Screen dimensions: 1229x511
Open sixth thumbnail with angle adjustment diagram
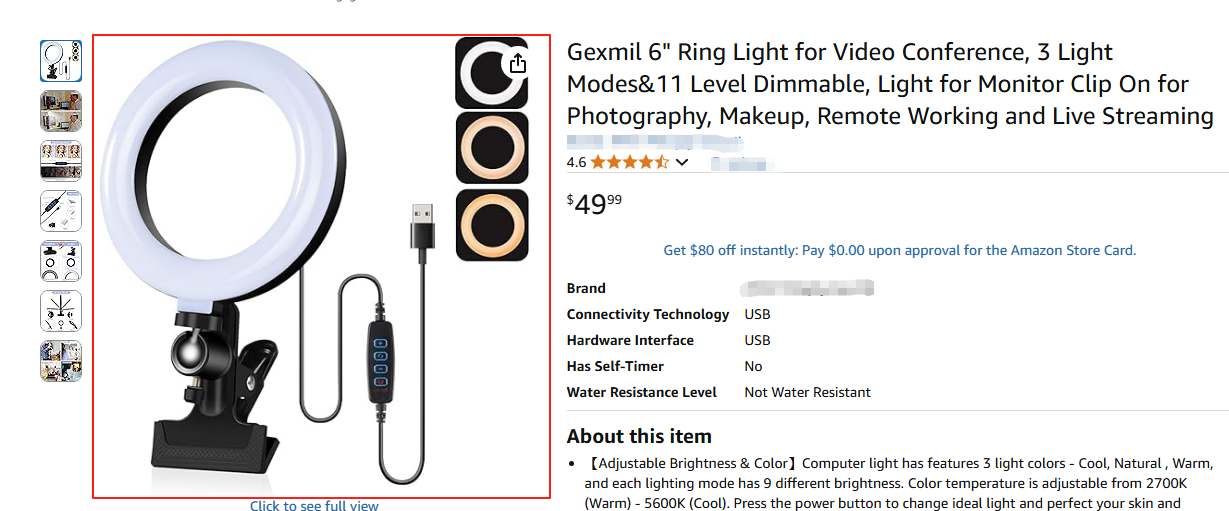tap(61, 311)
